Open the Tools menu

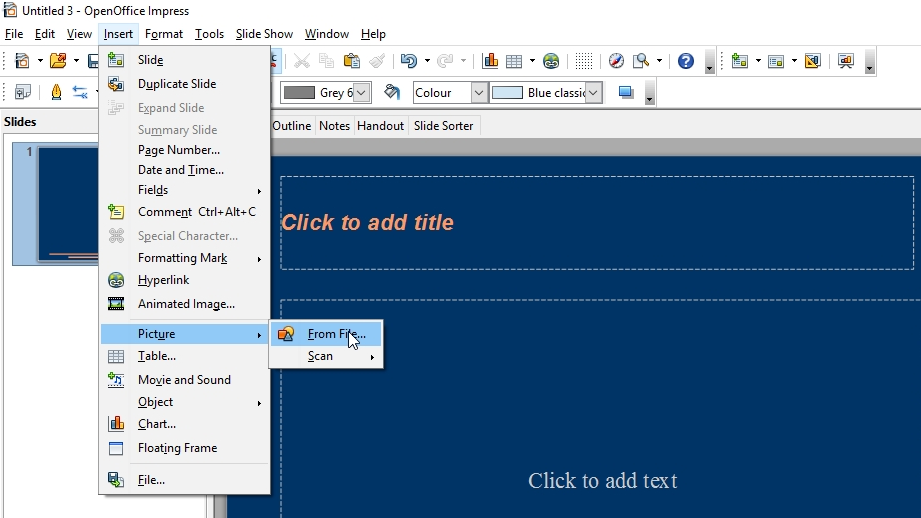coord(209,34)
